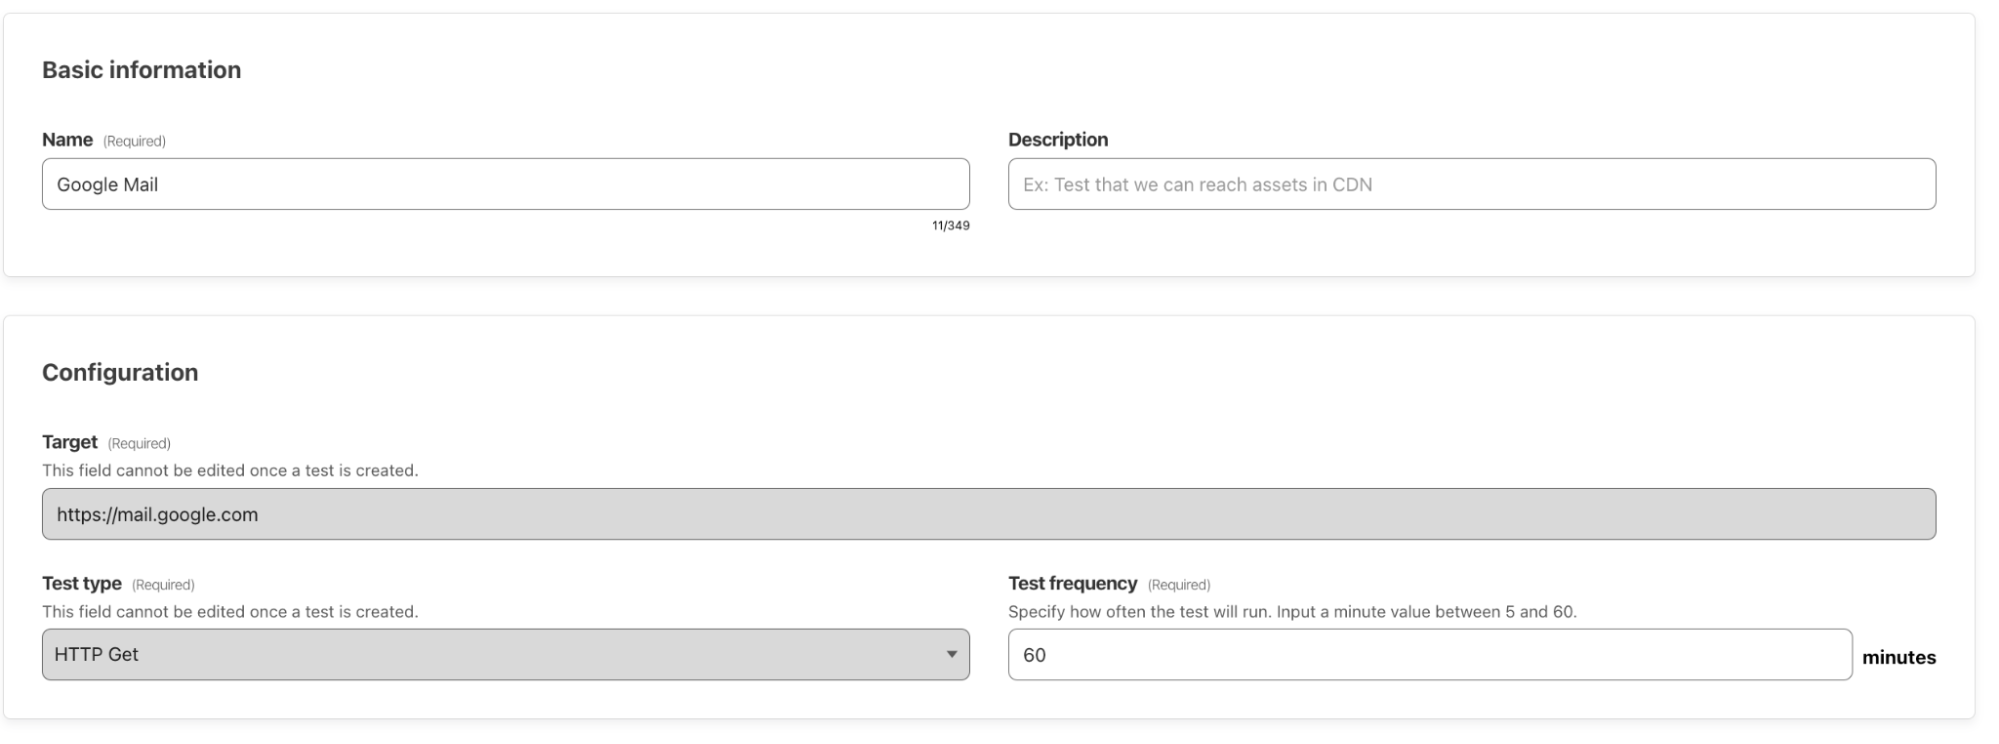Click the 11/349 character counter text
This screenshot has width=1999, height=744.
point(950,225)
